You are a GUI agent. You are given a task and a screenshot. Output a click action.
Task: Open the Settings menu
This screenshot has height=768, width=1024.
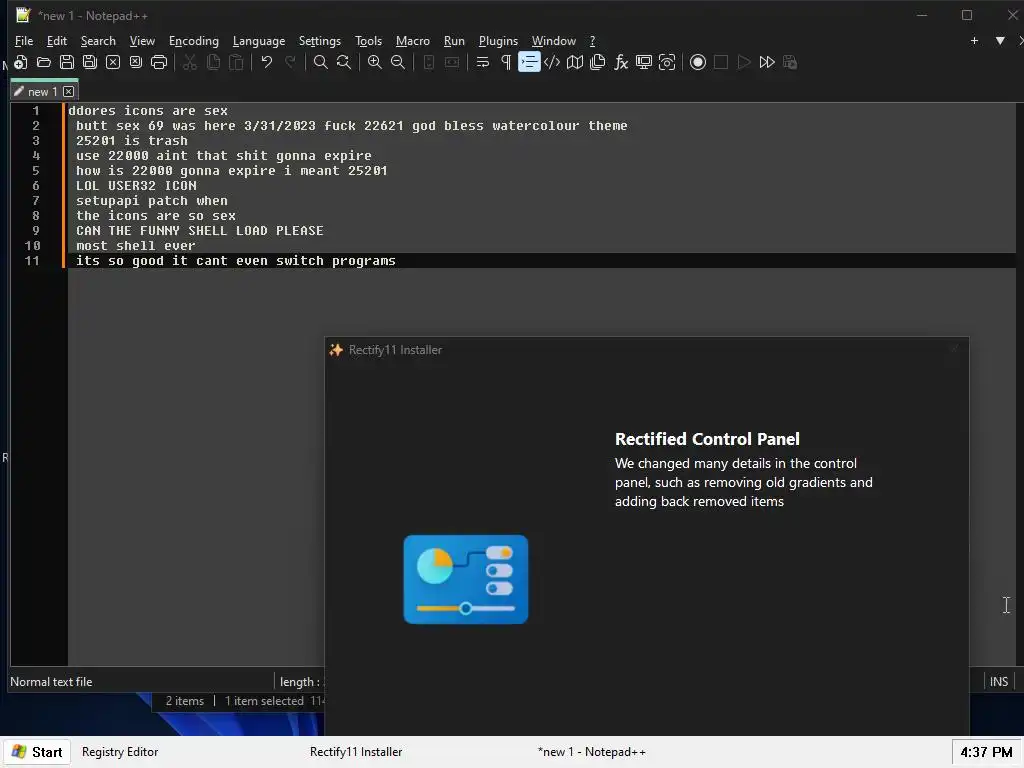(320, 41)
